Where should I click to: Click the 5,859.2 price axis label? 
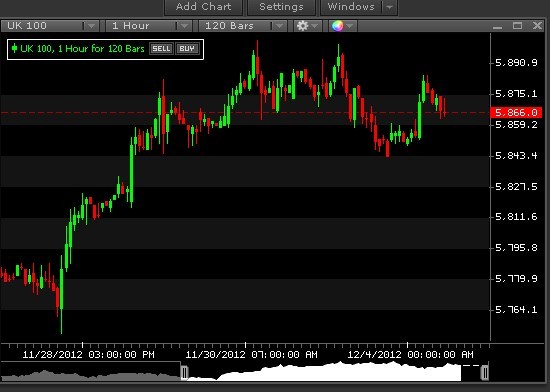click(516, 125)
